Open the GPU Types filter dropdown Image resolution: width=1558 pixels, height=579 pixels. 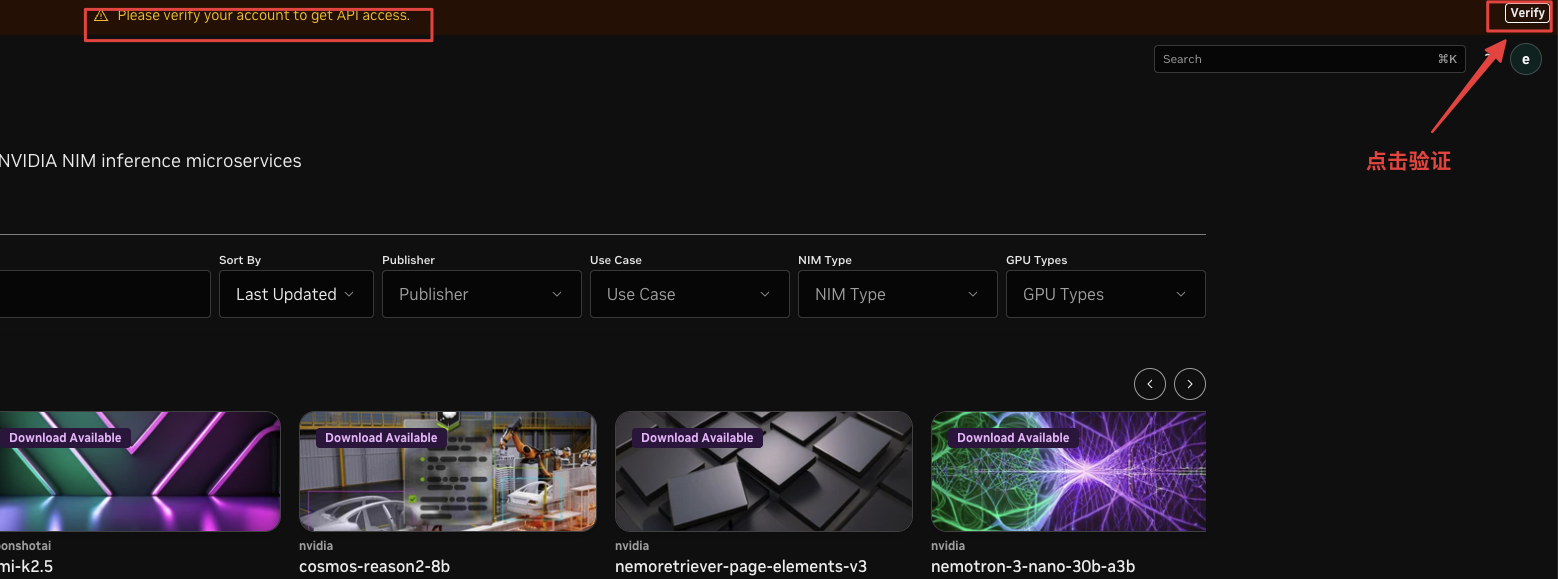1106,294
